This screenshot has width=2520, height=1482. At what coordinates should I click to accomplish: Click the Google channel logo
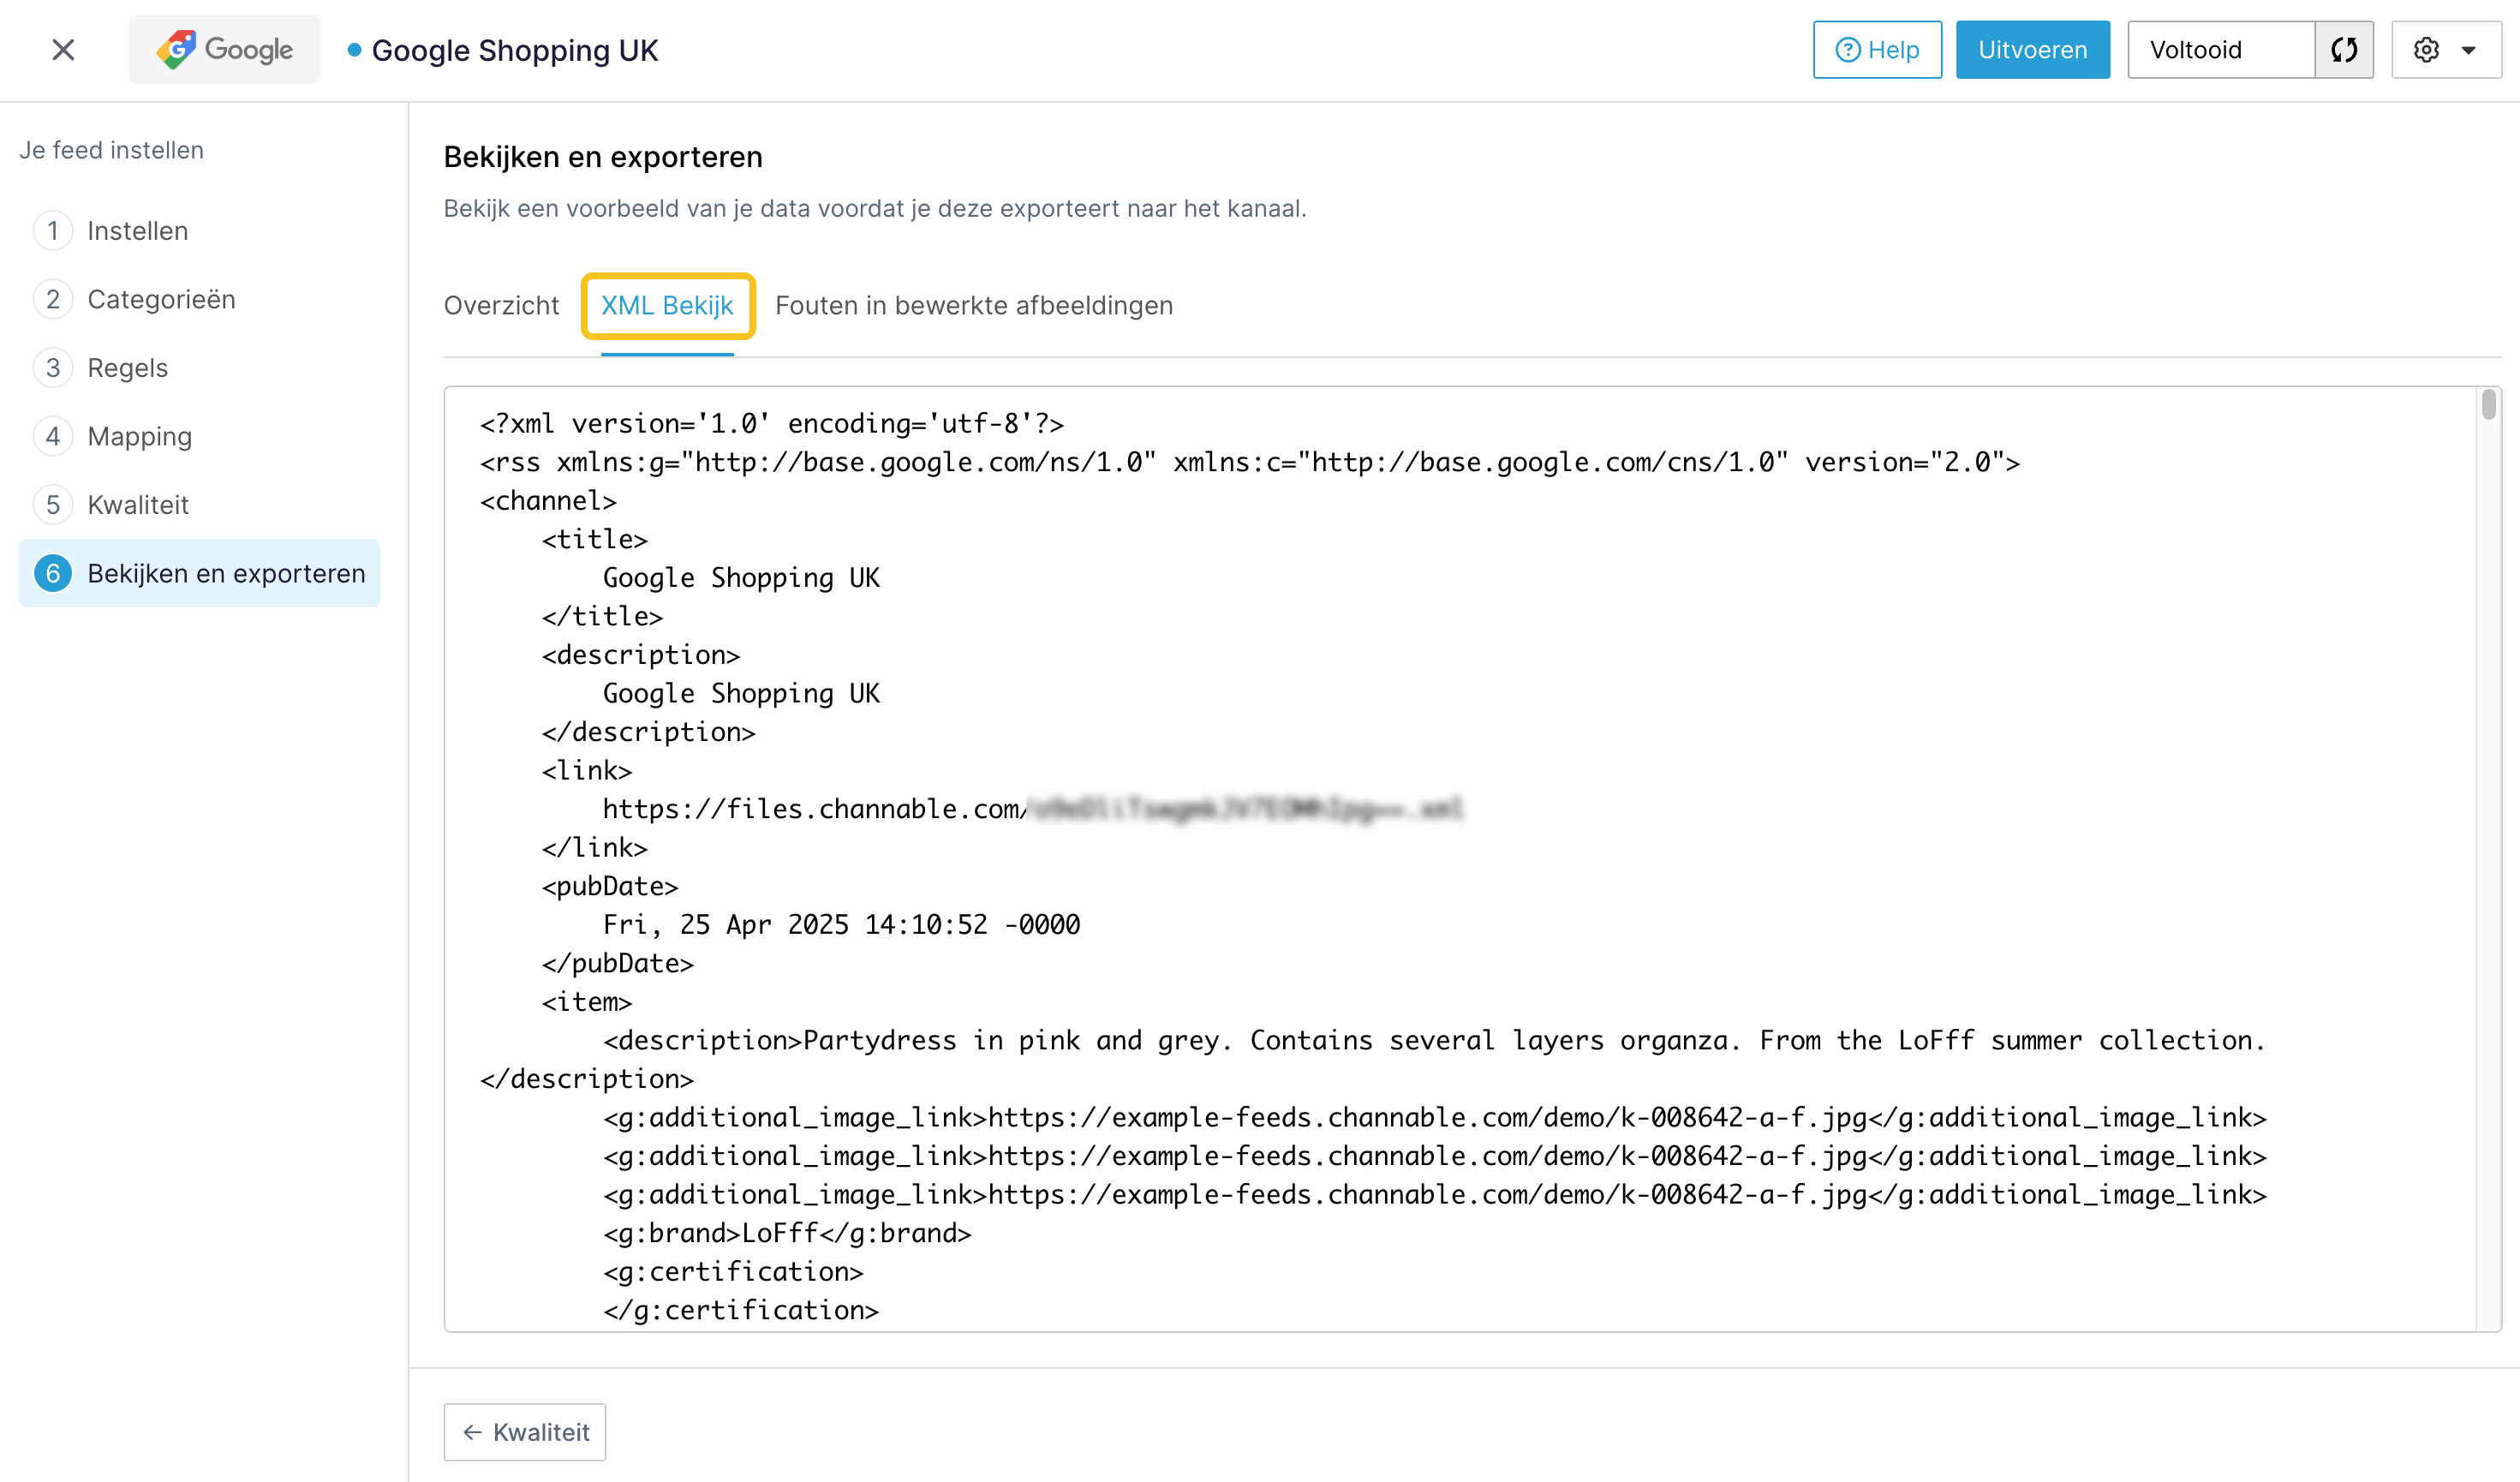[224, 50]
